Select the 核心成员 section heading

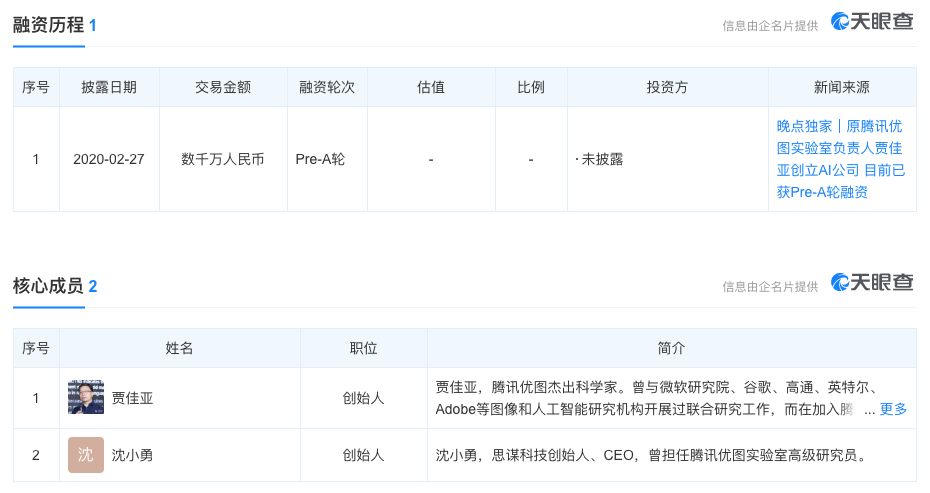tap(48, 286)
